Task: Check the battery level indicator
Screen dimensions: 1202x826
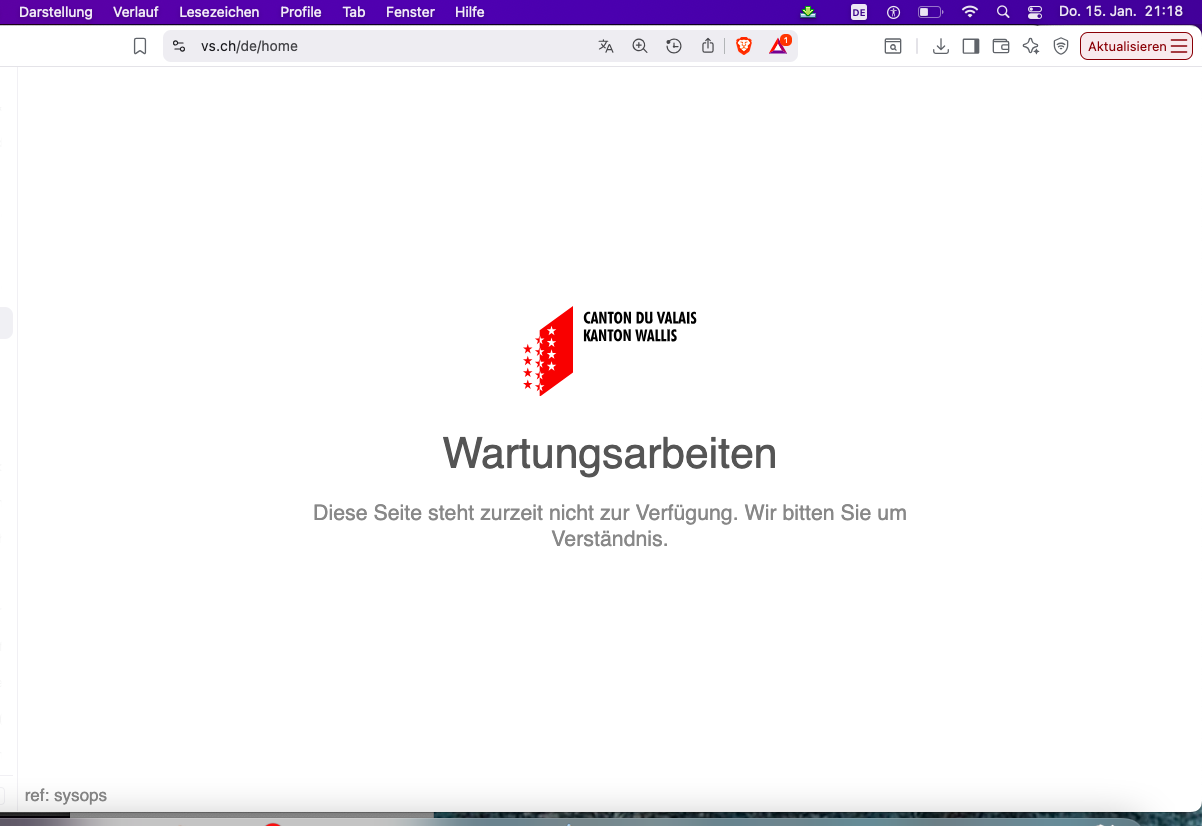Action: pyautogui.click(x=928, y=12)
